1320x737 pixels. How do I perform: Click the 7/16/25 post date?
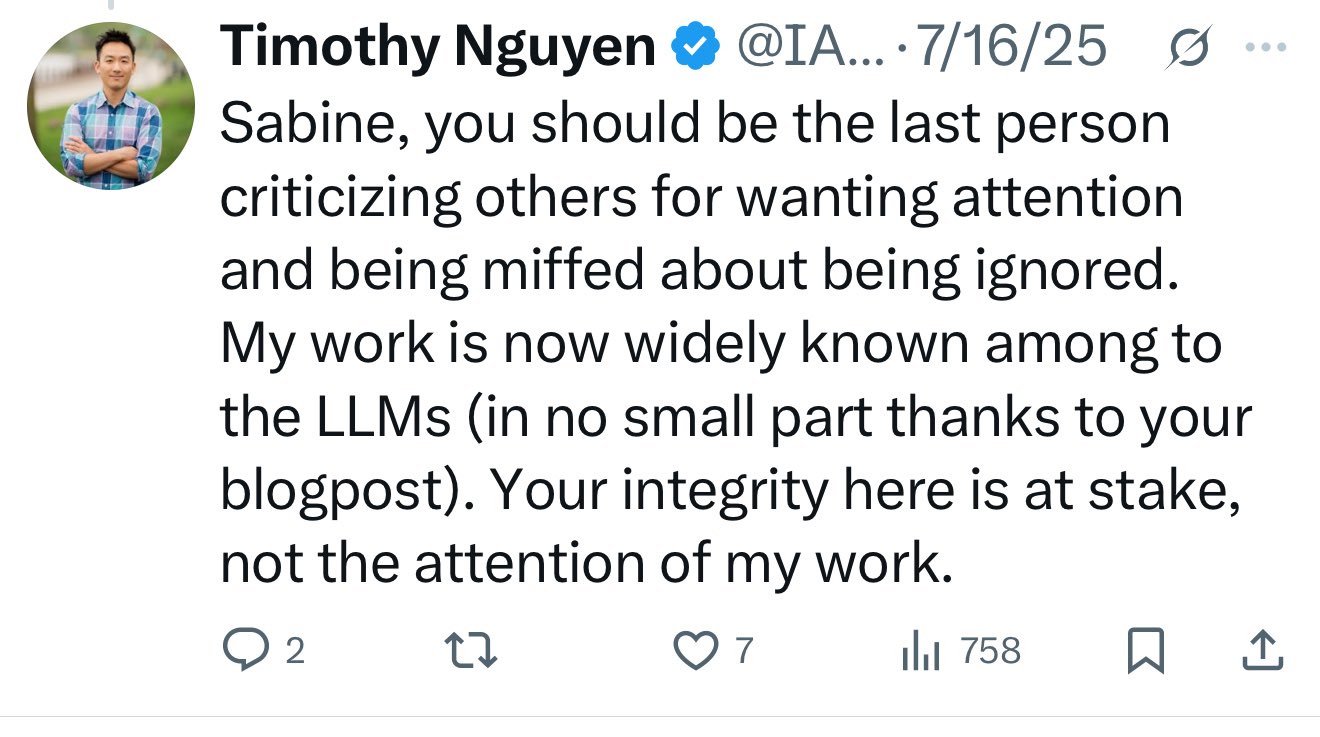click(1012, 47)
